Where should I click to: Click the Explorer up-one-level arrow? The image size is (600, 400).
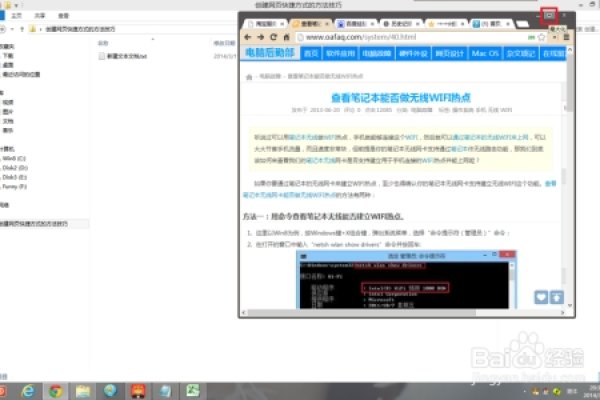click(x=22, y=29)
